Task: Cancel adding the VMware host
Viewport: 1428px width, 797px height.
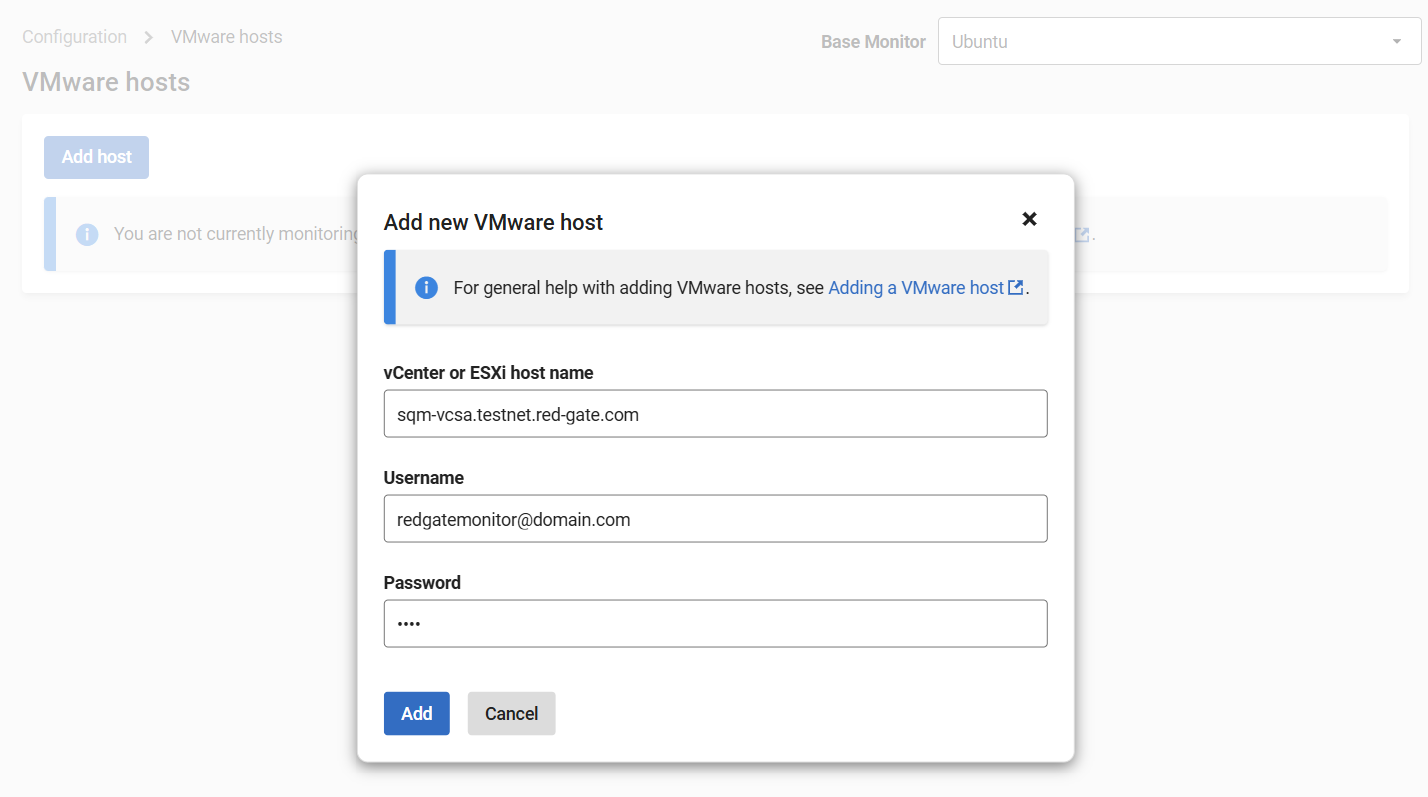Action: pos(511,713)
